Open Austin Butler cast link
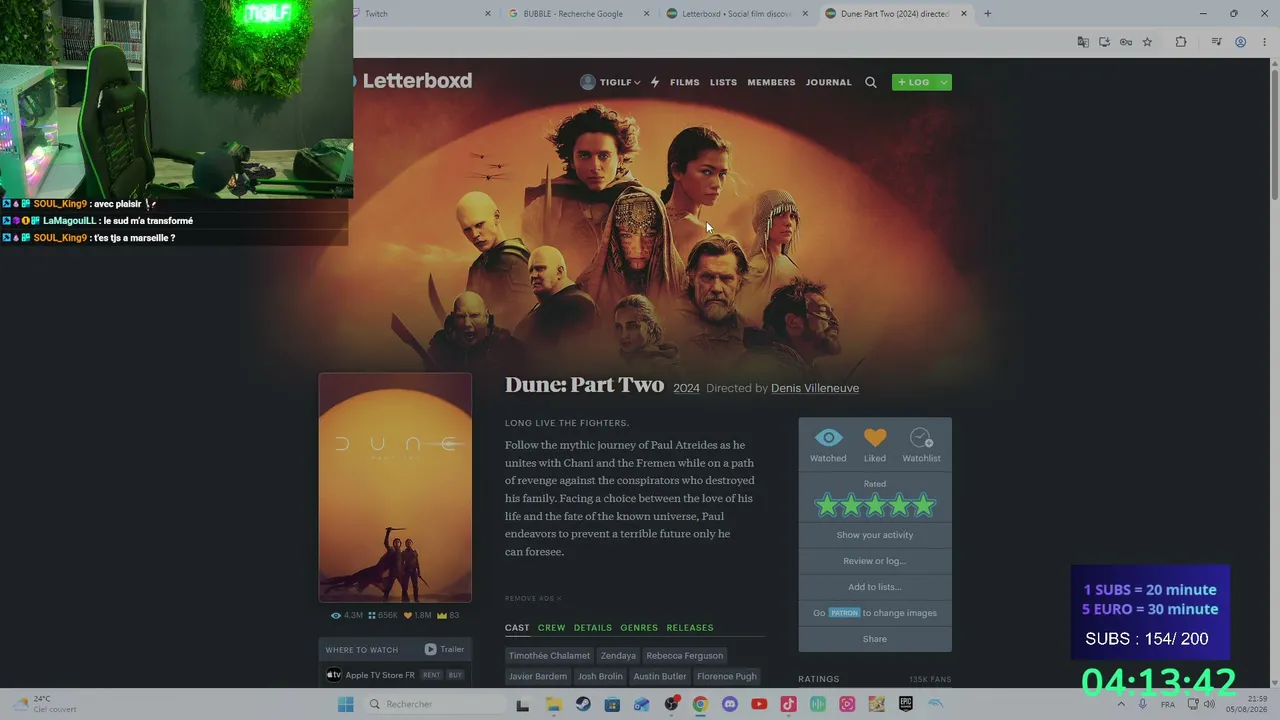This screenshot has height=720, width=1280. click(660, 677)
